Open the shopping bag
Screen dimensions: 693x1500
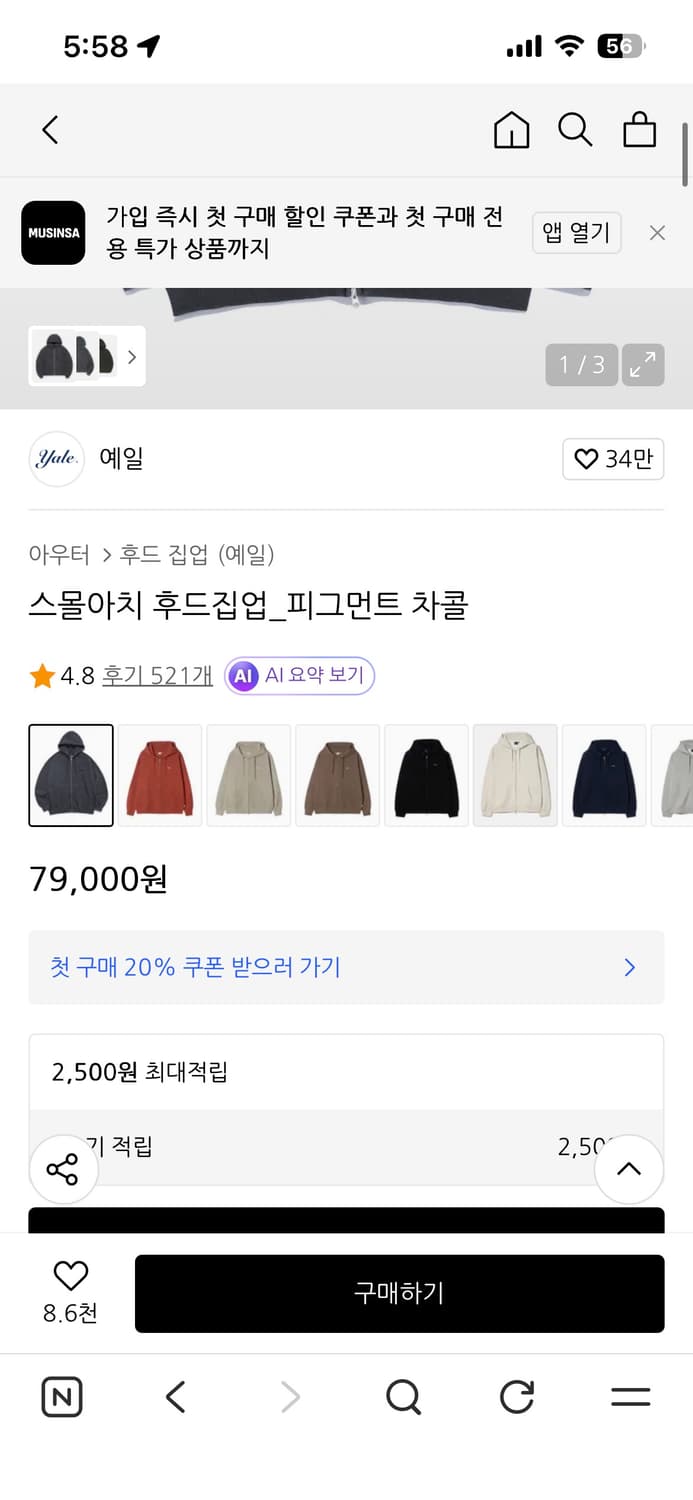pyautogui.click(x=639, y=130)
